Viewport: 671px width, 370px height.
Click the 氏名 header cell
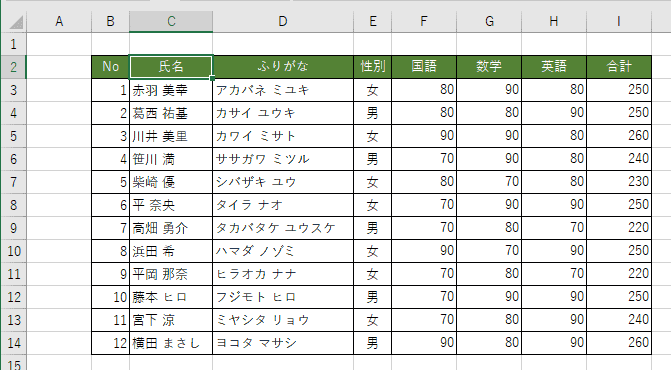pyautogui.click(x=171, y=67)
